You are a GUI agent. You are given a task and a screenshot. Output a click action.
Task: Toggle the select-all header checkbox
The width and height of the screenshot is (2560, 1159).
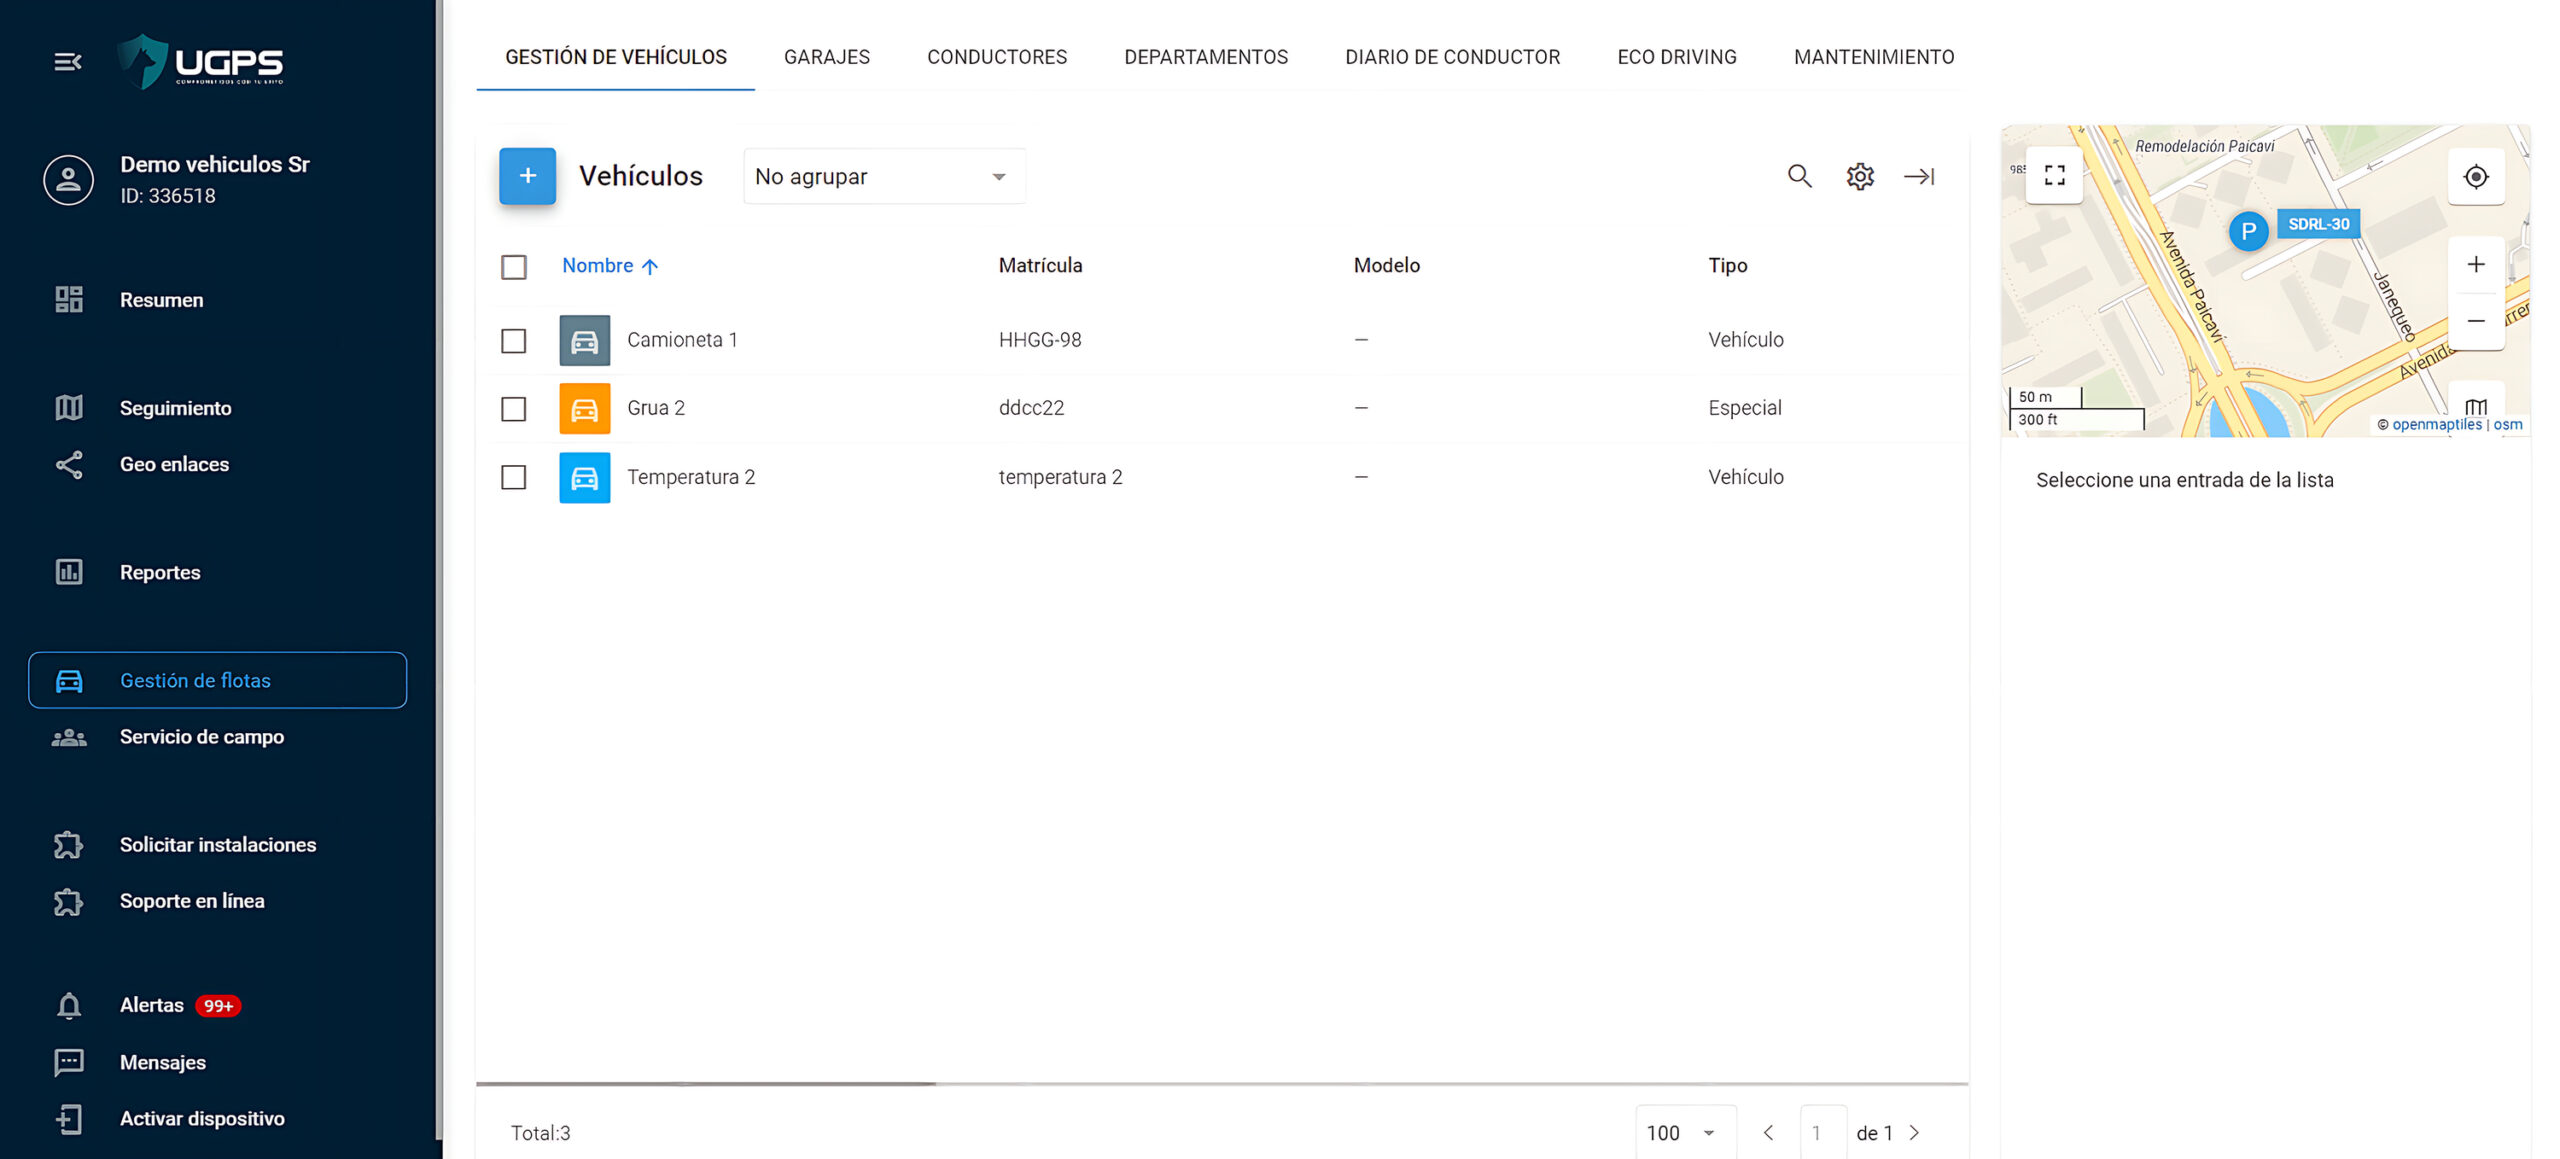513,267
